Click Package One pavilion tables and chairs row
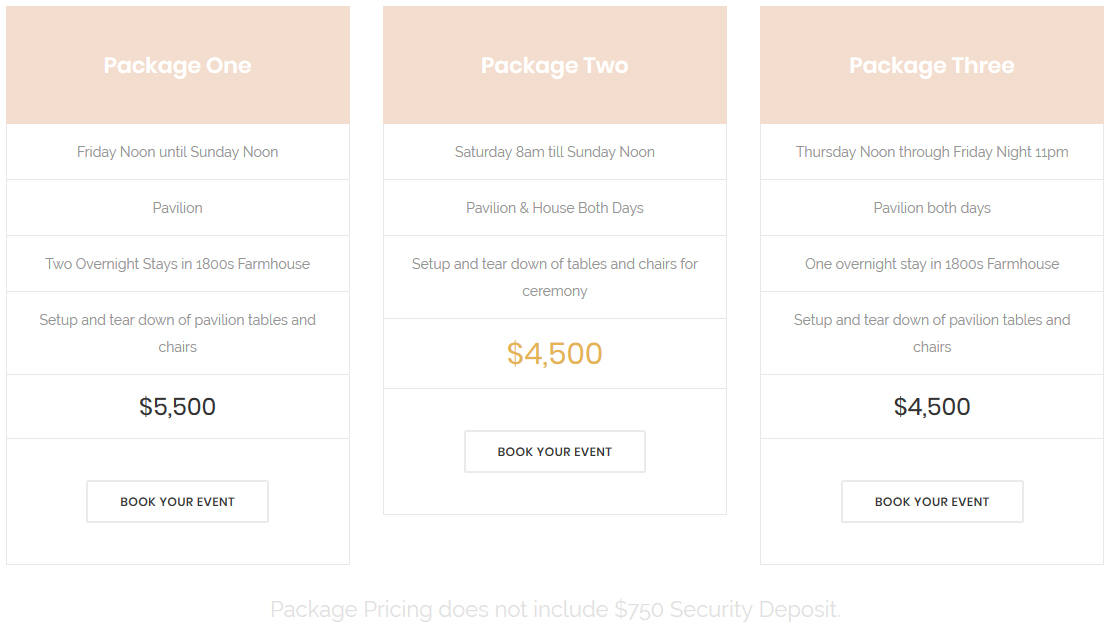The width and height of the screenshot is (1109, 627). coord(178,333)
